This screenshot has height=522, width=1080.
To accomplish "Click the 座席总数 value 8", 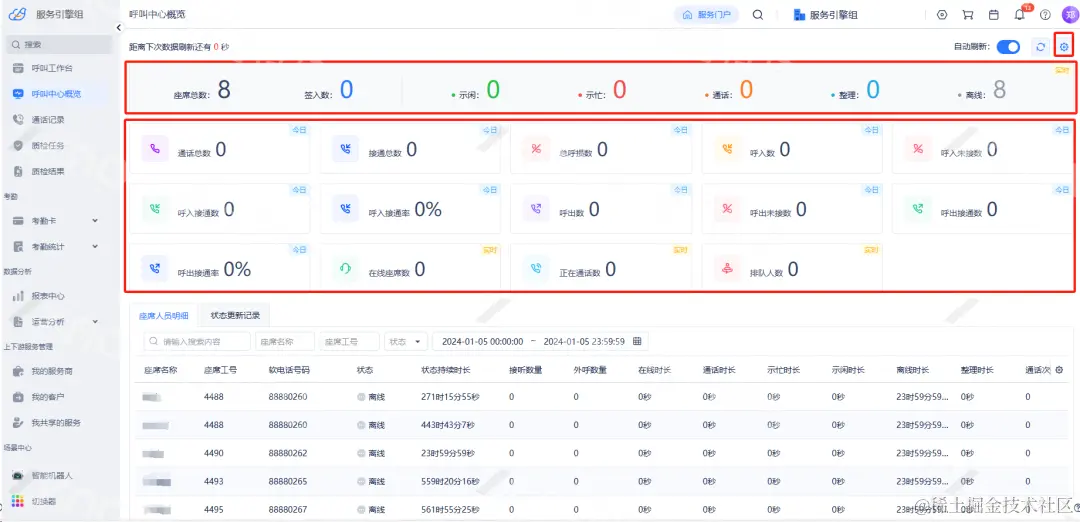I will click(224, 90).
